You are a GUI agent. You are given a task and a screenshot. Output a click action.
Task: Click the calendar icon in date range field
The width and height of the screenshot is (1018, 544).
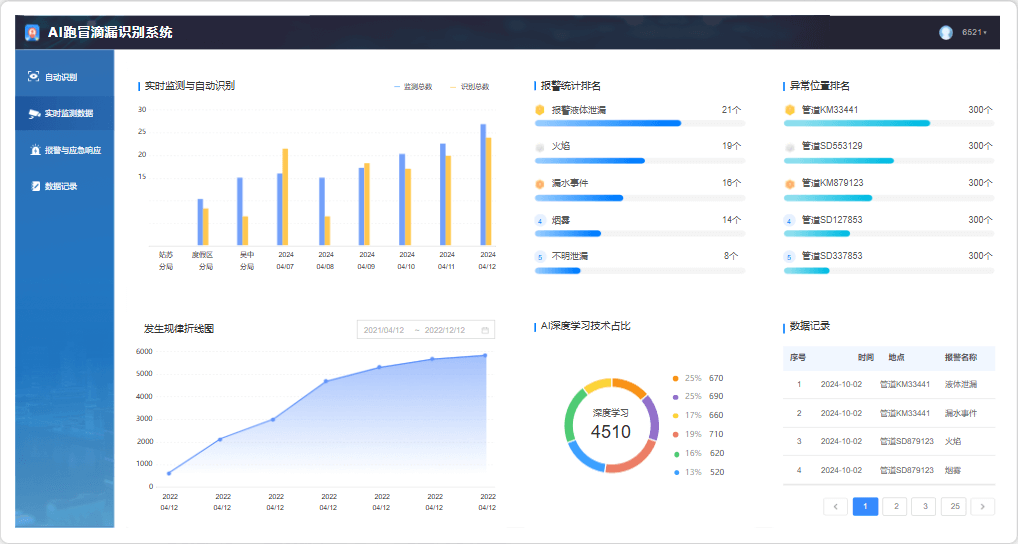point(485,330)
